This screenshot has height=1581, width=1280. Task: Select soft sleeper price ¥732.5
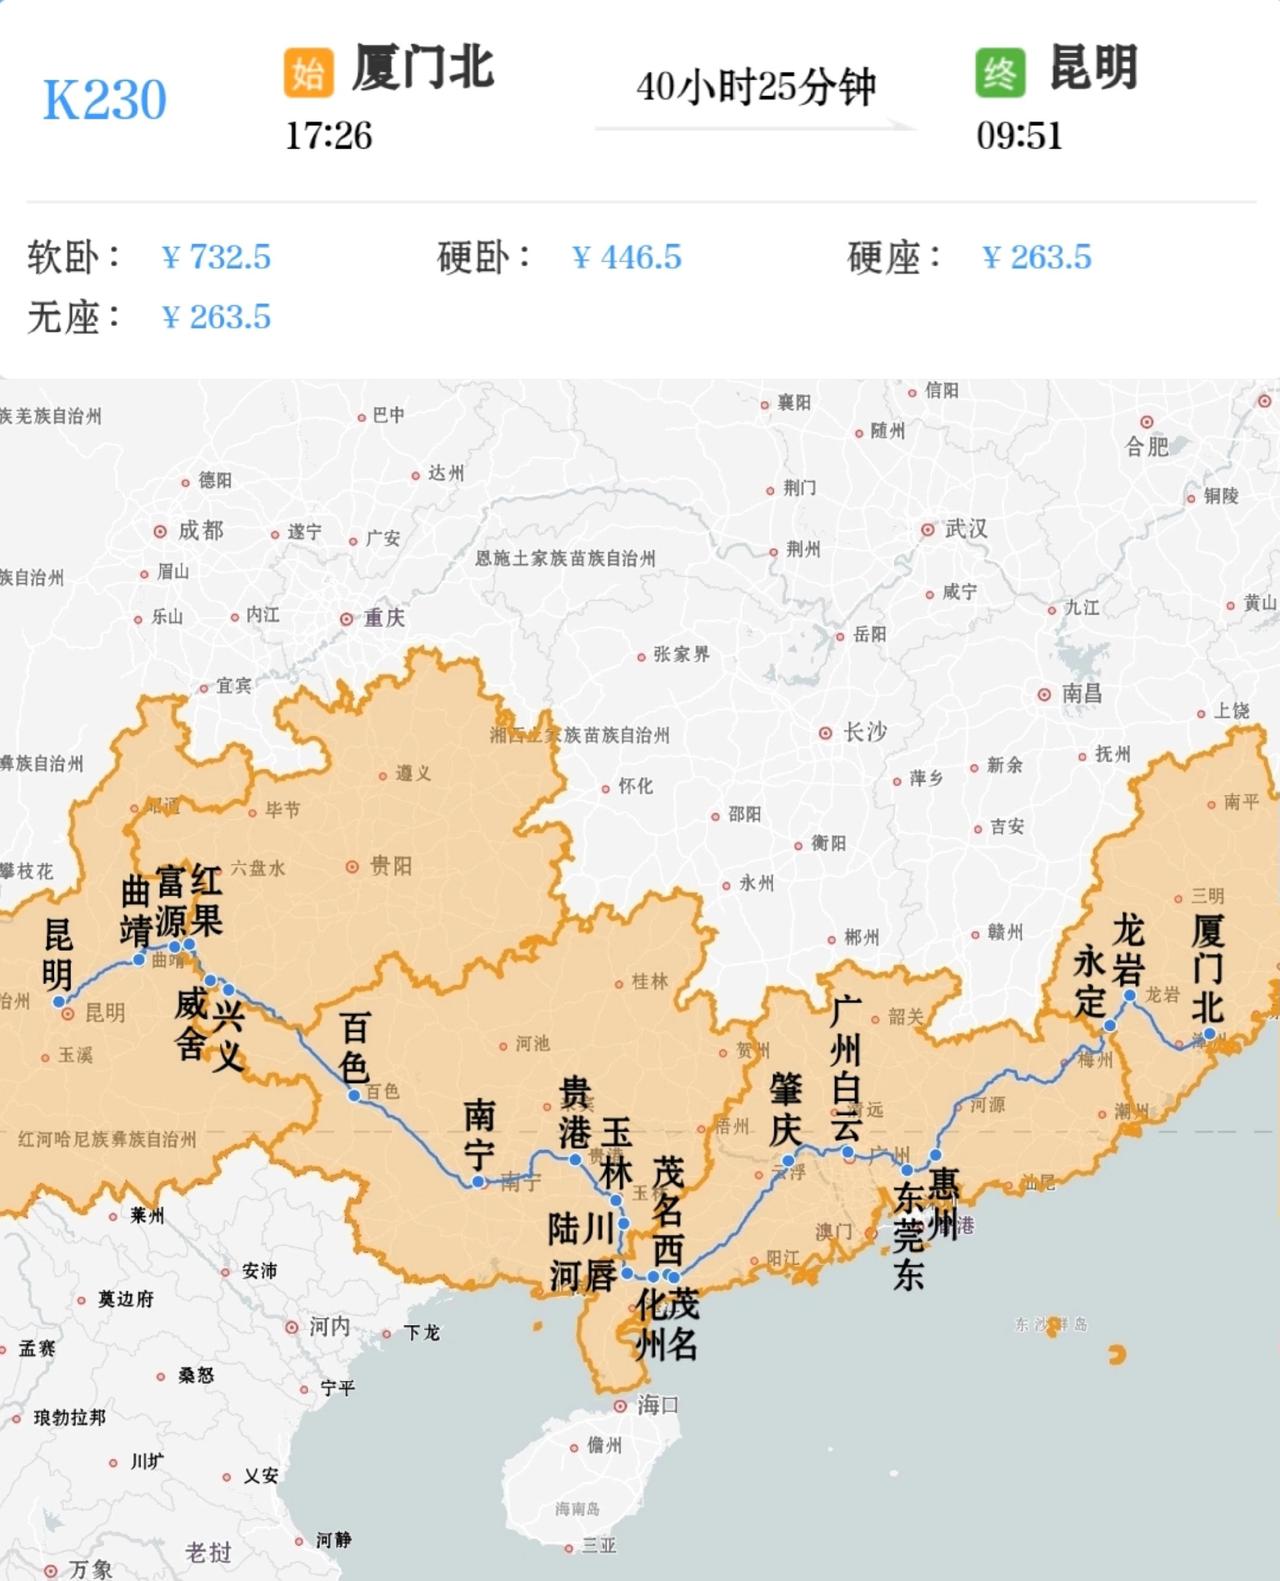216,257
